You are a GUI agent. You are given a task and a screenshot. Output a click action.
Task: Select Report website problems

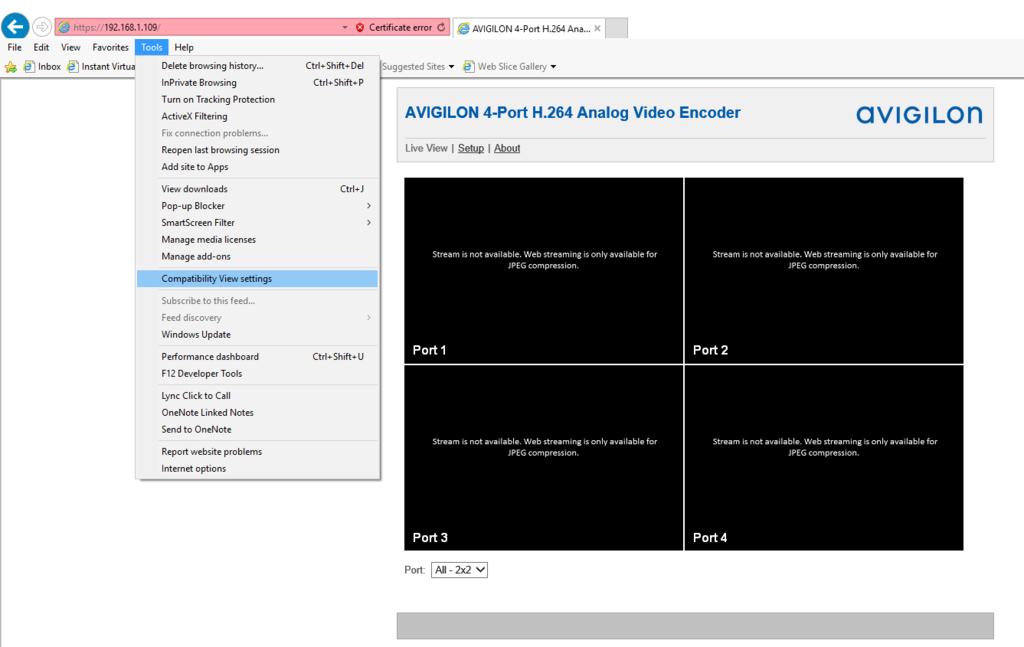257,452
